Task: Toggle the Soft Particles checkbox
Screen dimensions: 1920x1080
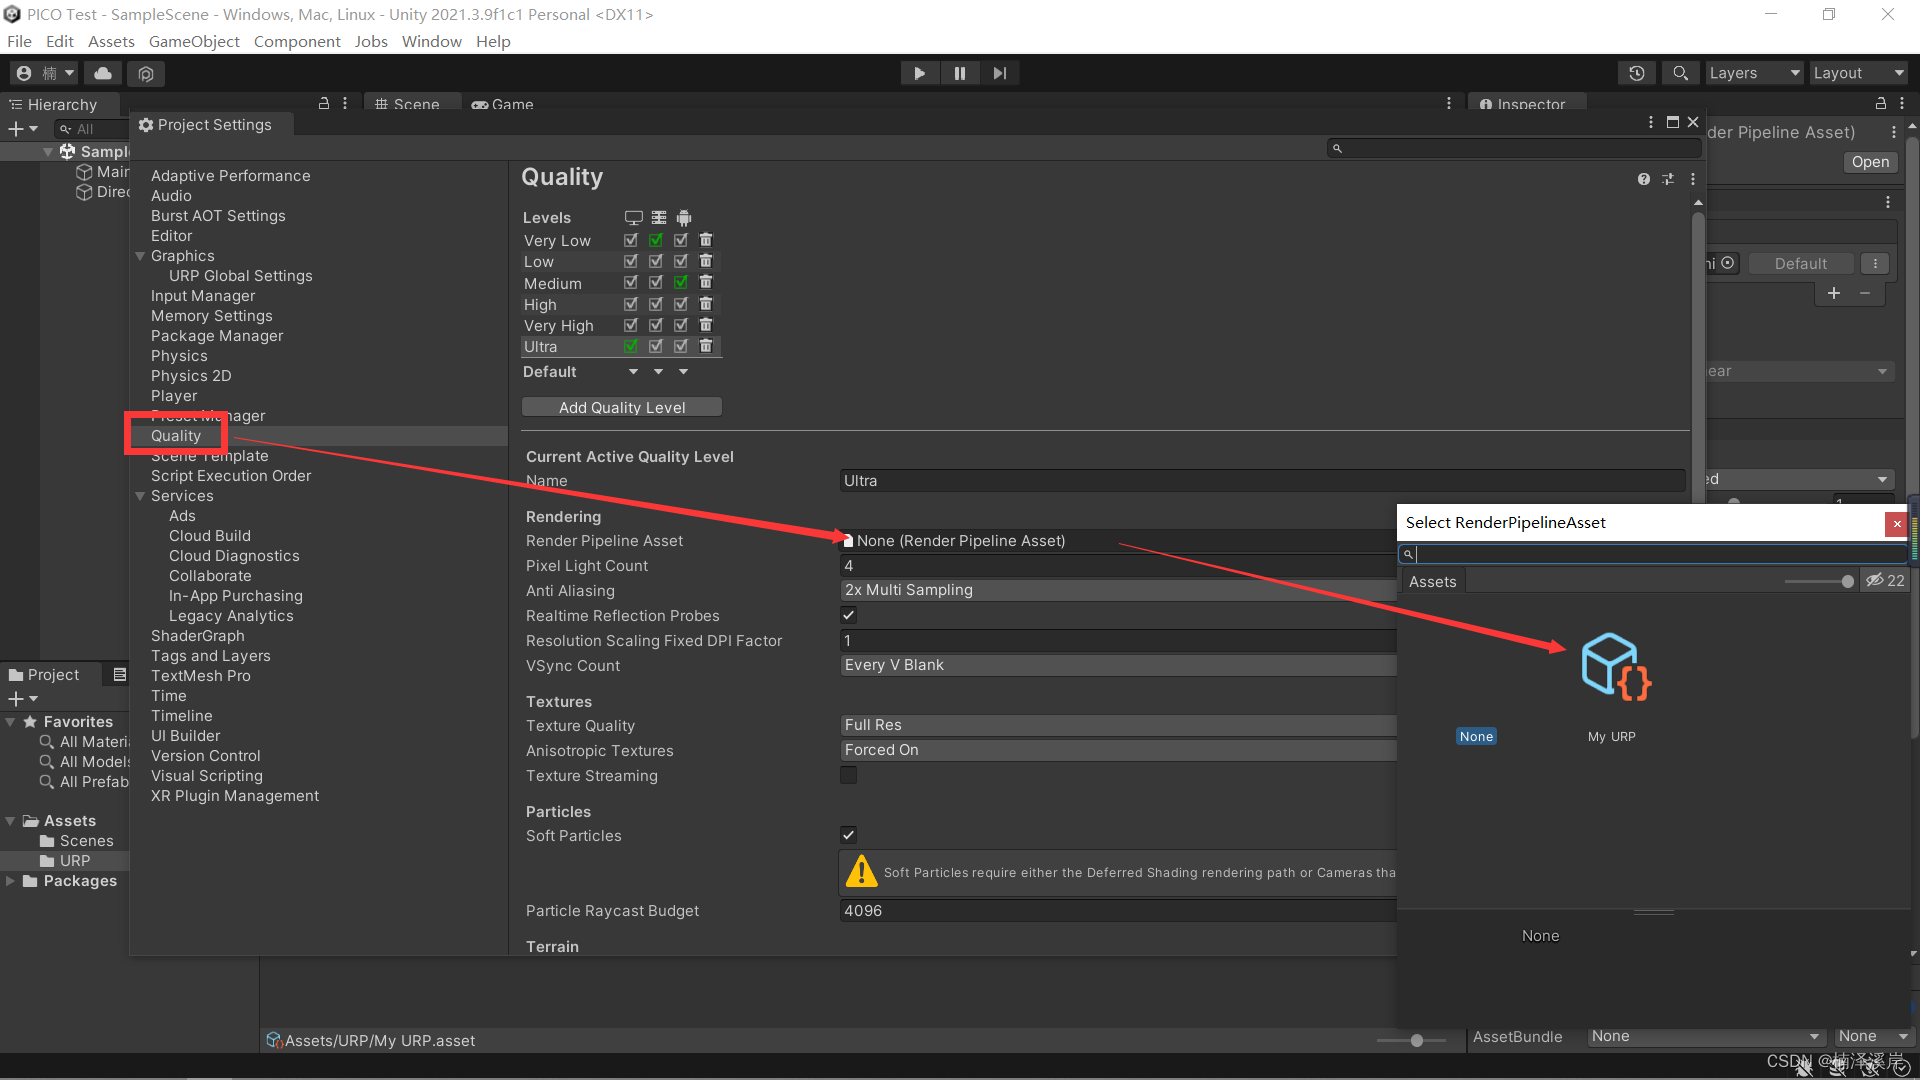Action: point(849,835)
